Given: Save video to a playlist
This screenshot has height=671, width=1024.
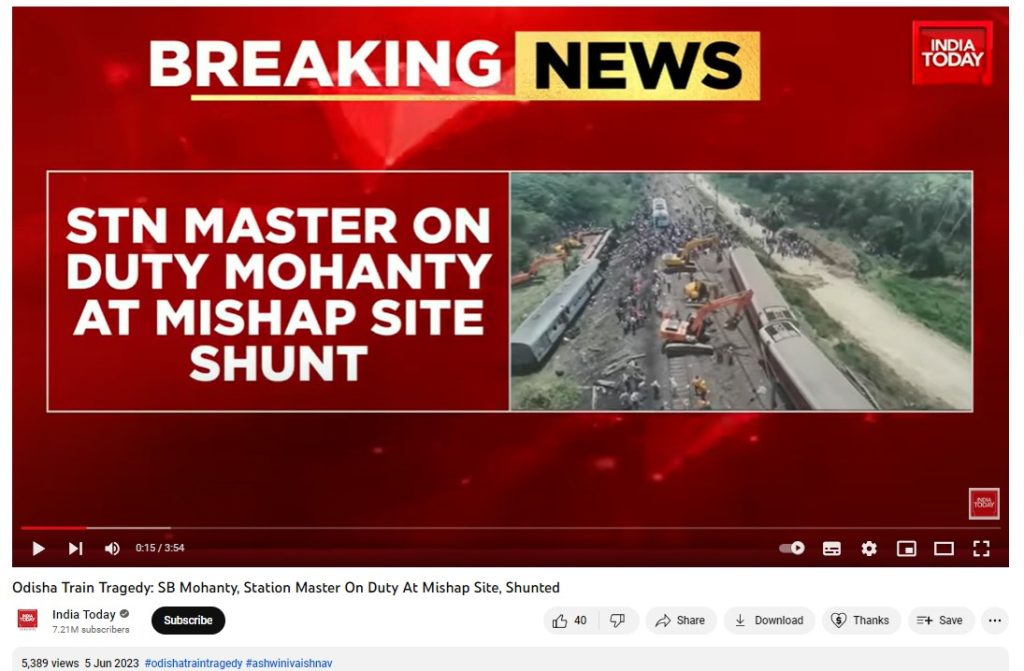Looking at the screenshot, I should (x=940, y=621).
